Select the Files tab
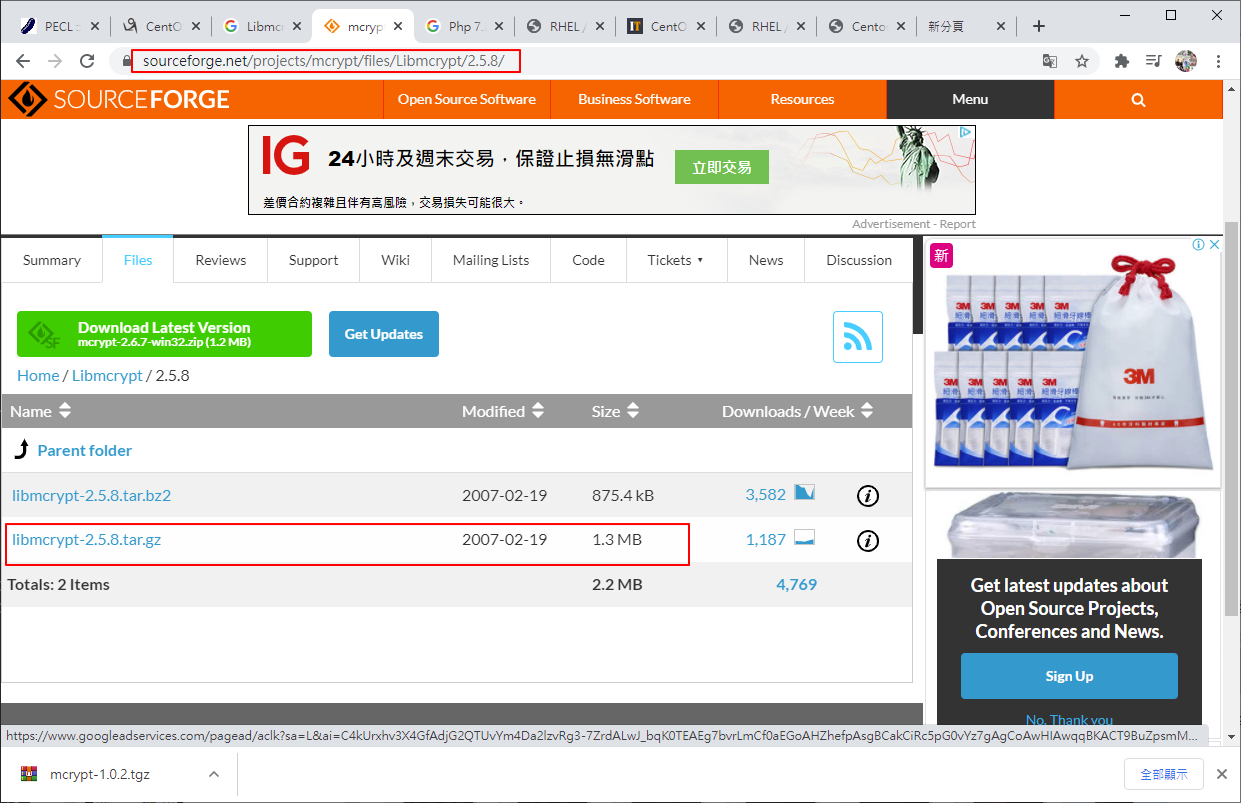 click(x=138, y=260)
